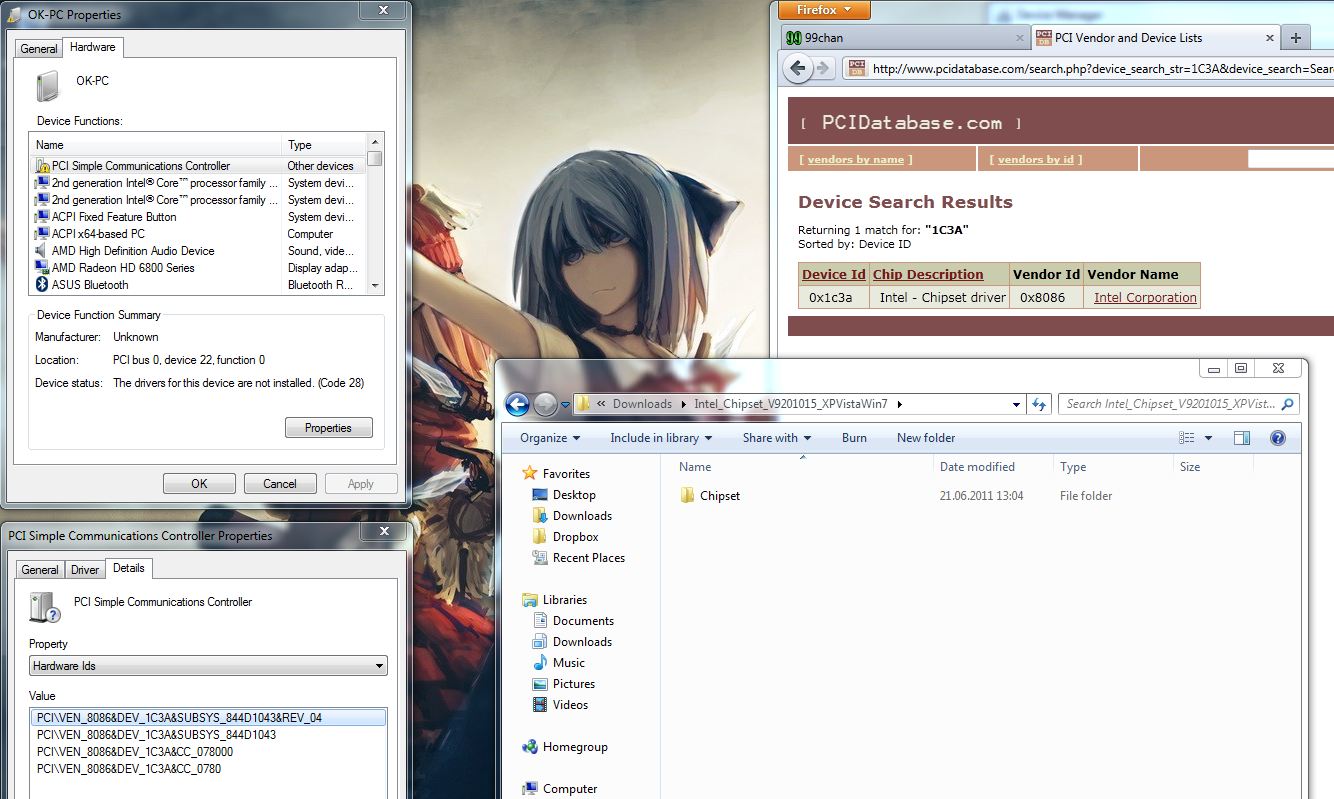1334x799 pixels.
Task: Close the 99chan tab
Action: click(1019, 38)
